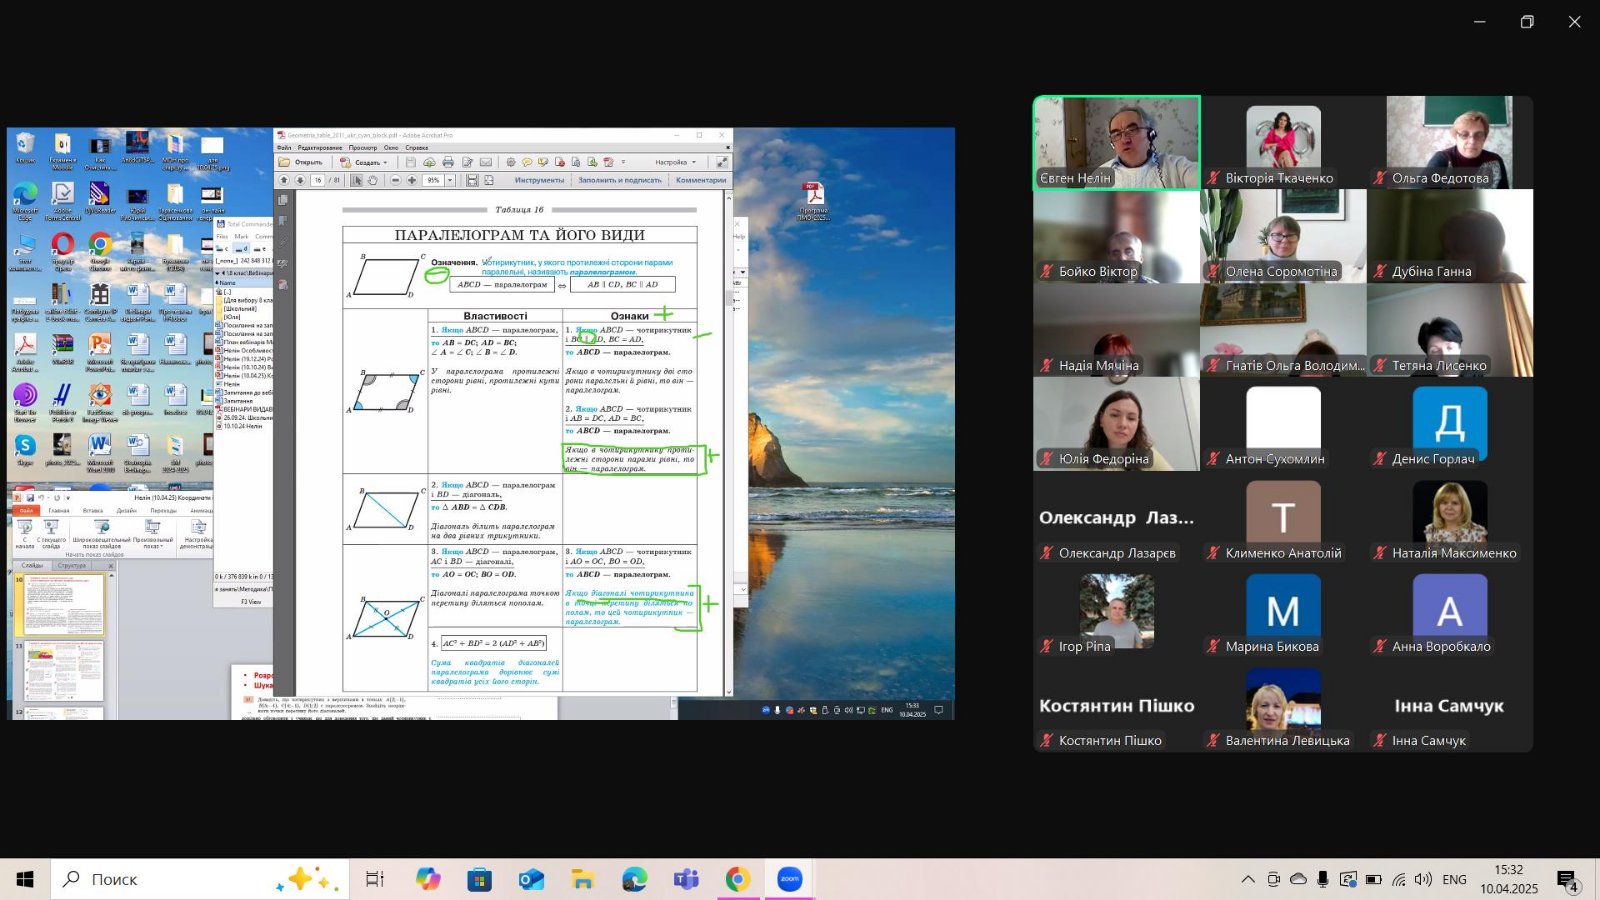
Task: Click the zoom in plus icon in Acrobat
Action: (x=412, y=180)
